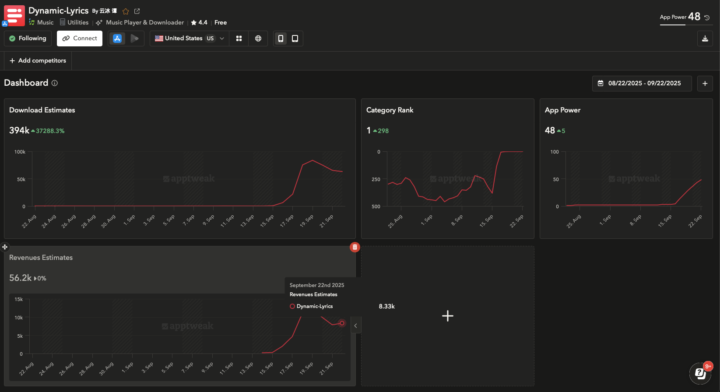Click Add competitors

[38, 61]
